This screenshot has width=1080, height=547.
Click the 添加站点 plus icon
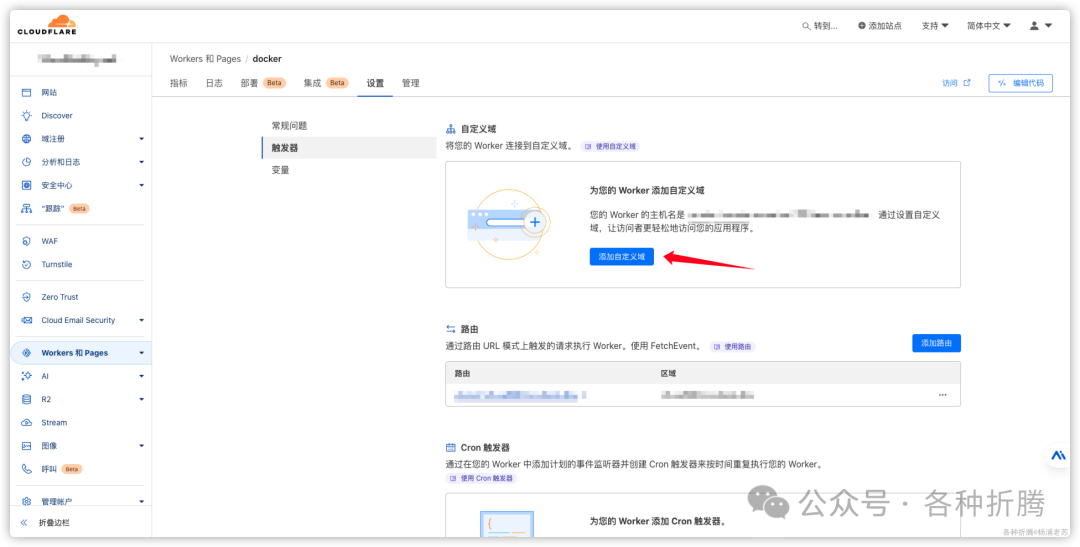point(862,25)
